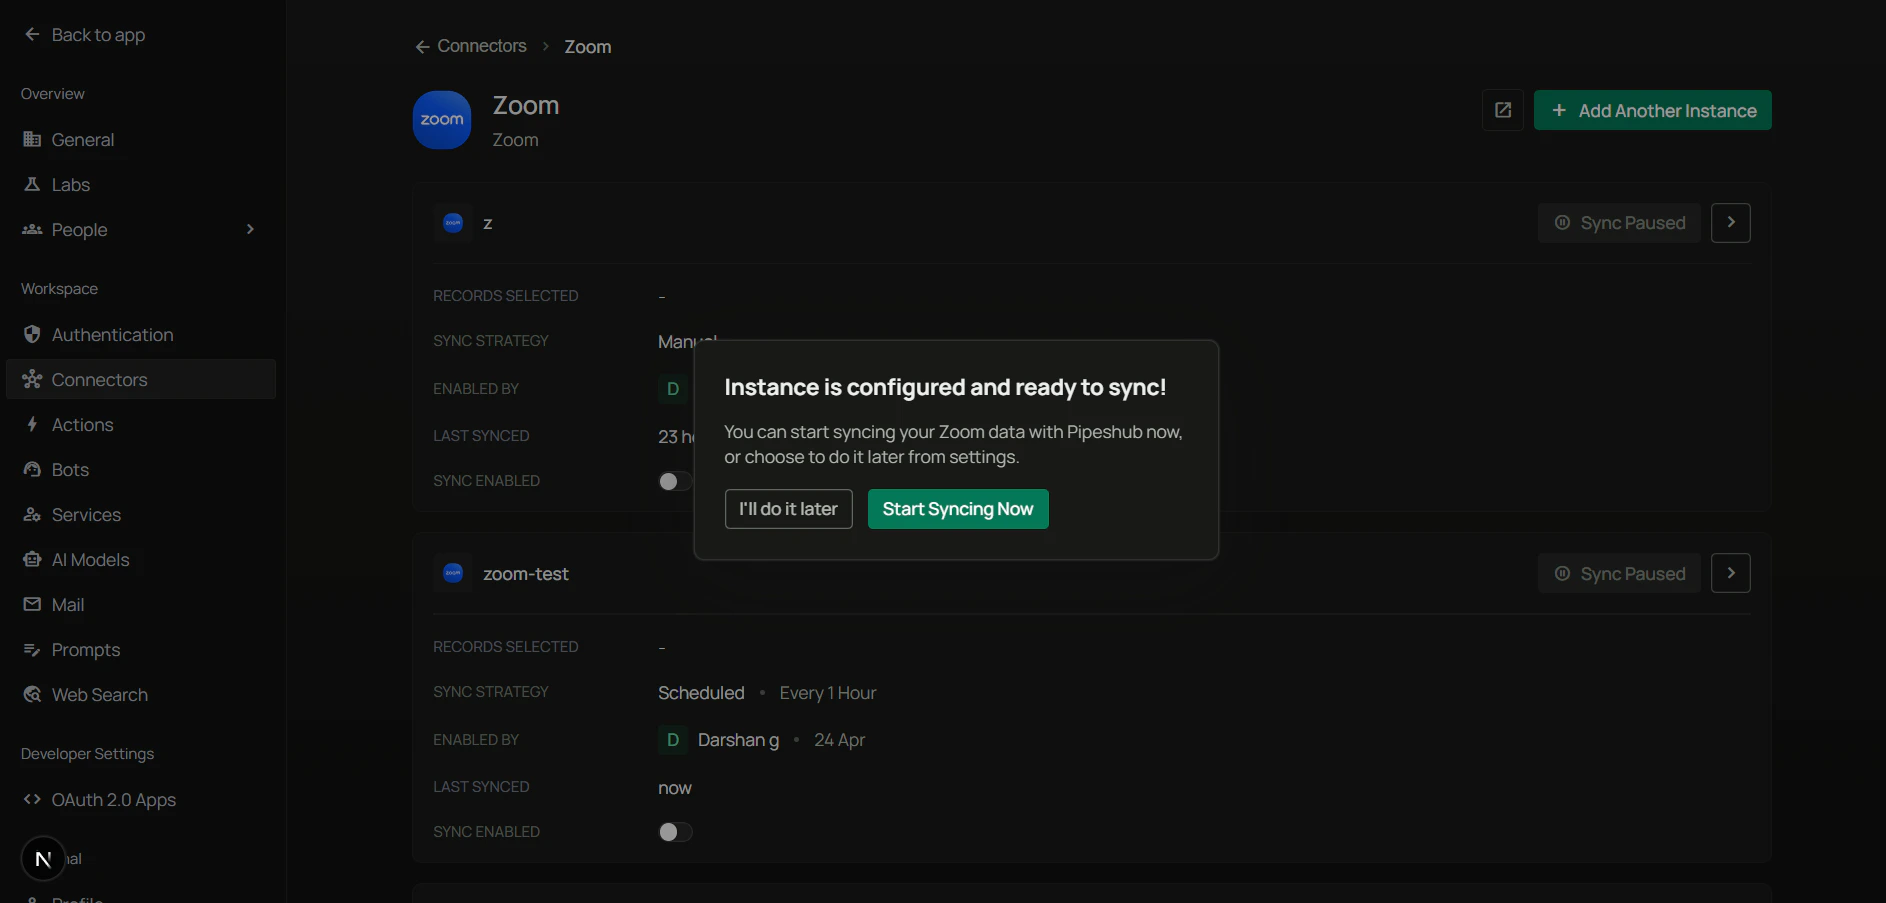The image size is (1886, 903).
Task: Open Prompts sidebar item
Action: tap(141, 649)
